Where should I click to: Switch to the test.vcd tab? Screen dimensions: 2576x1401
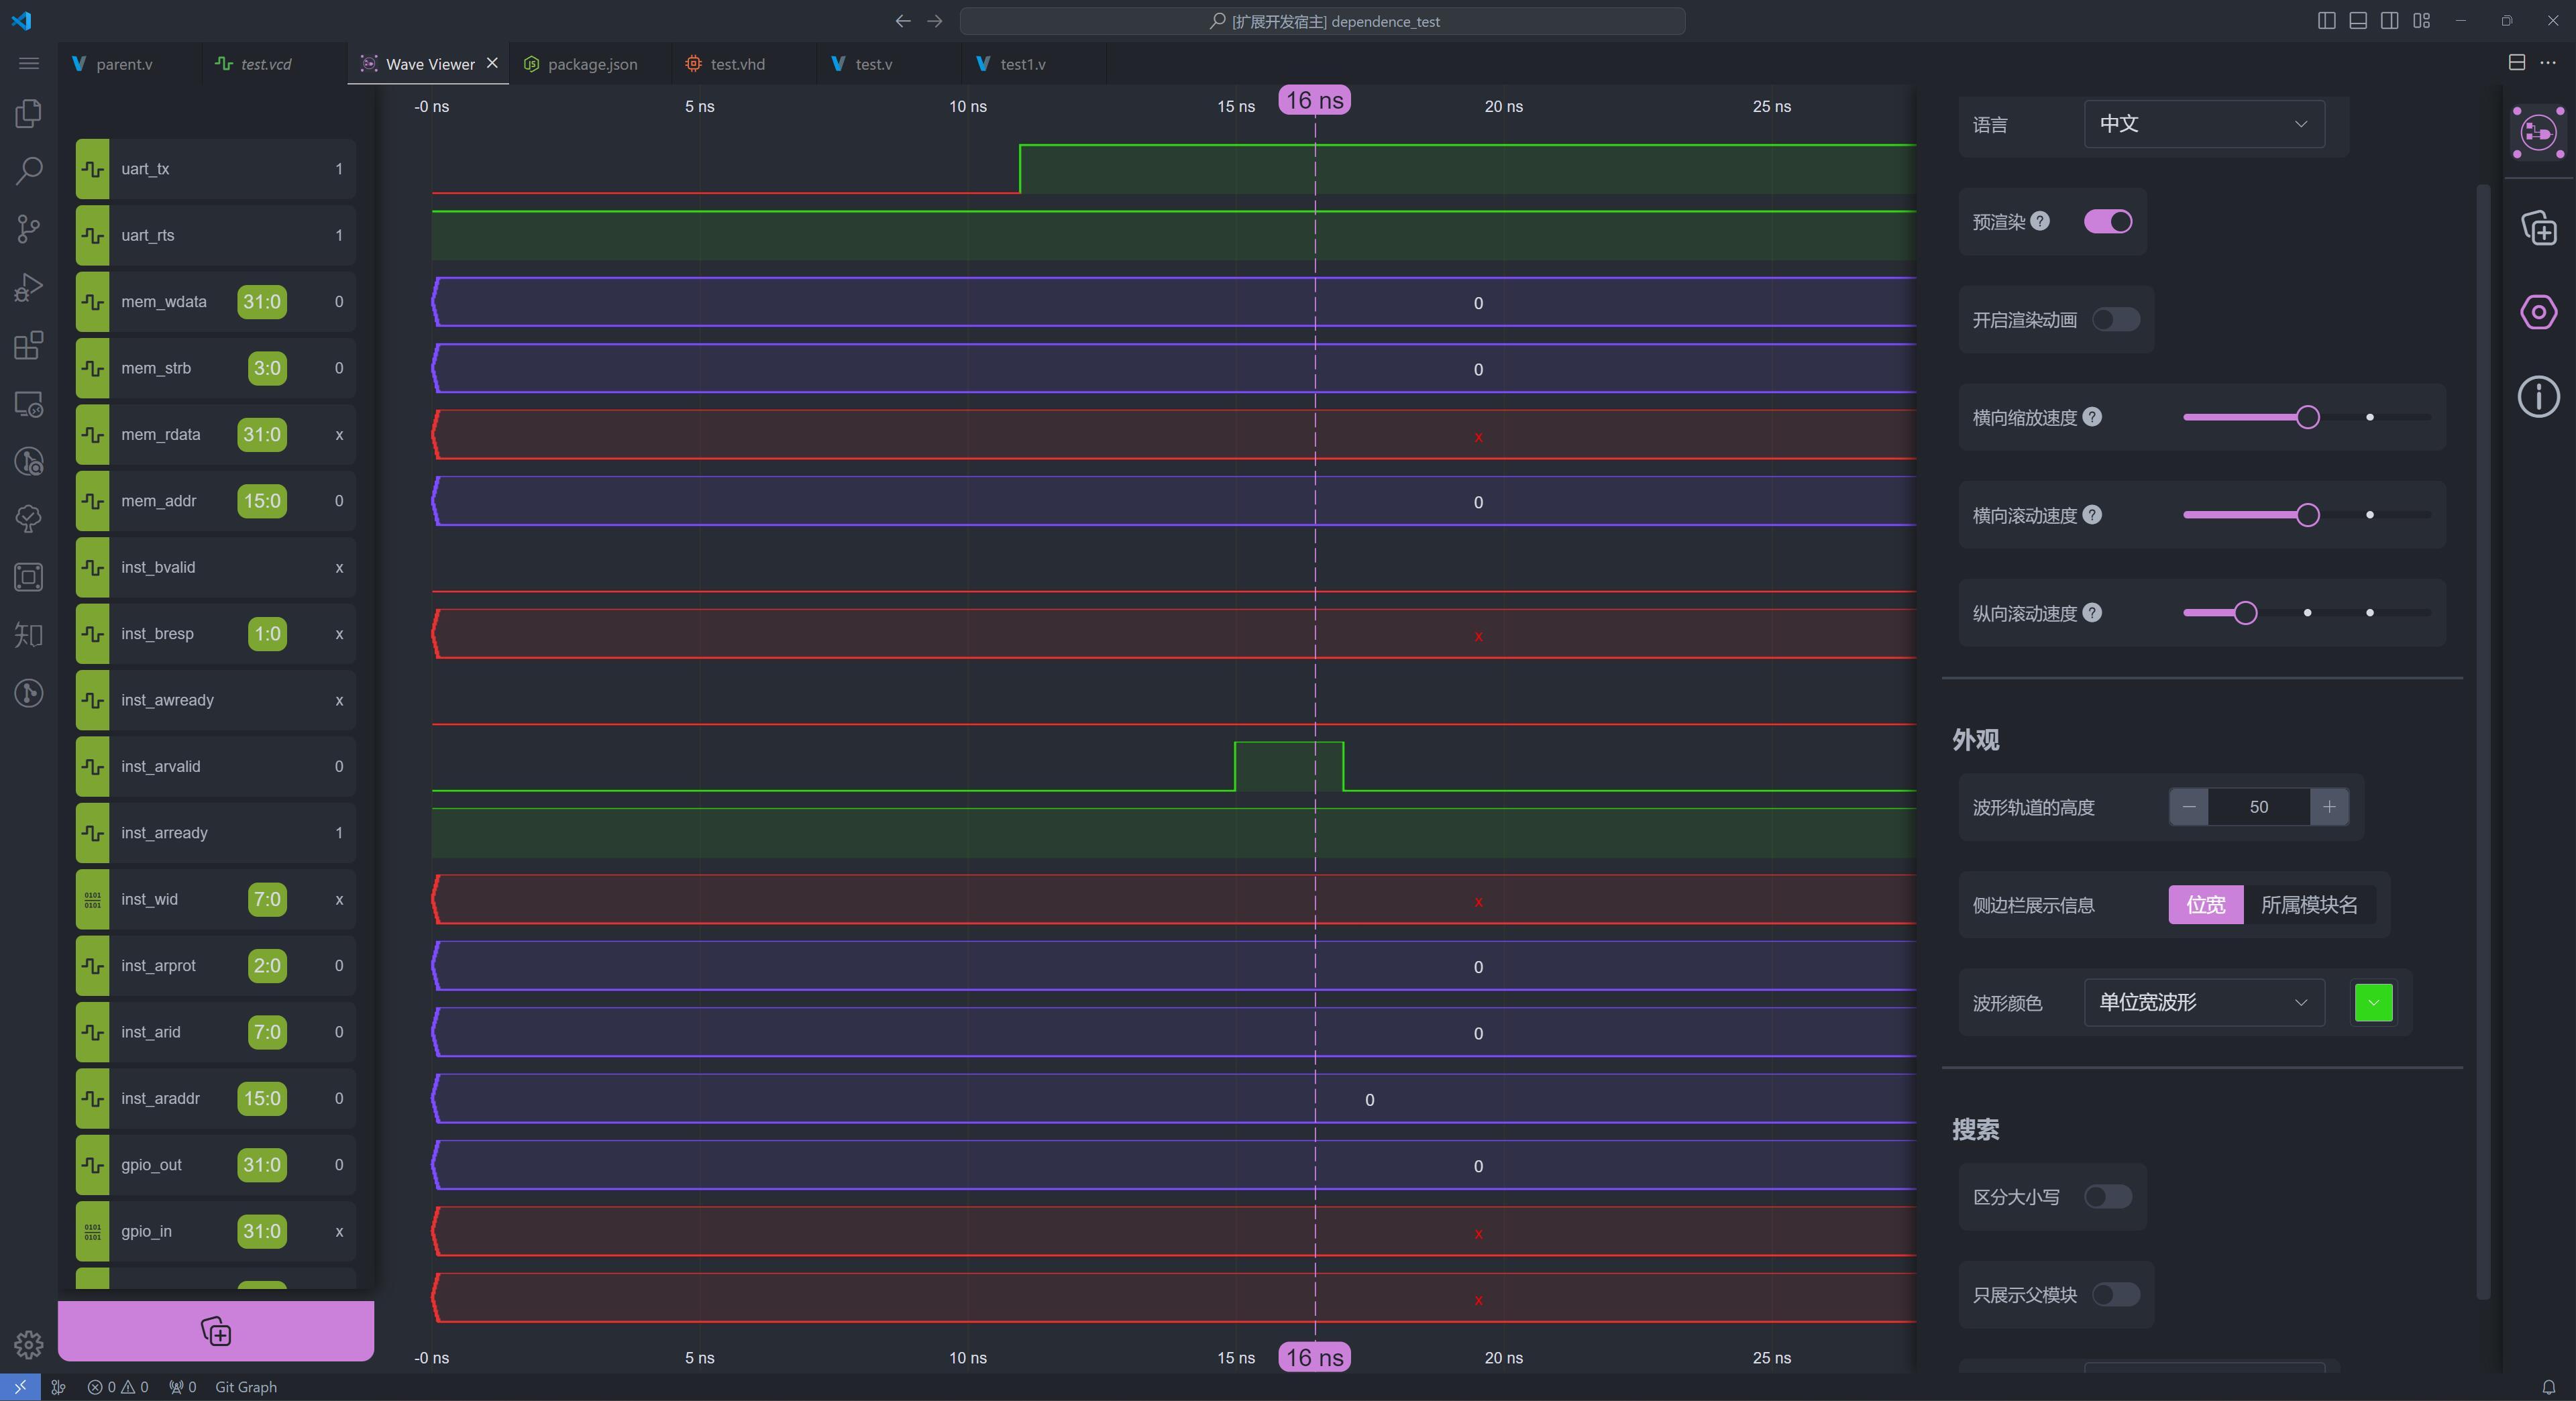point(265,64)
